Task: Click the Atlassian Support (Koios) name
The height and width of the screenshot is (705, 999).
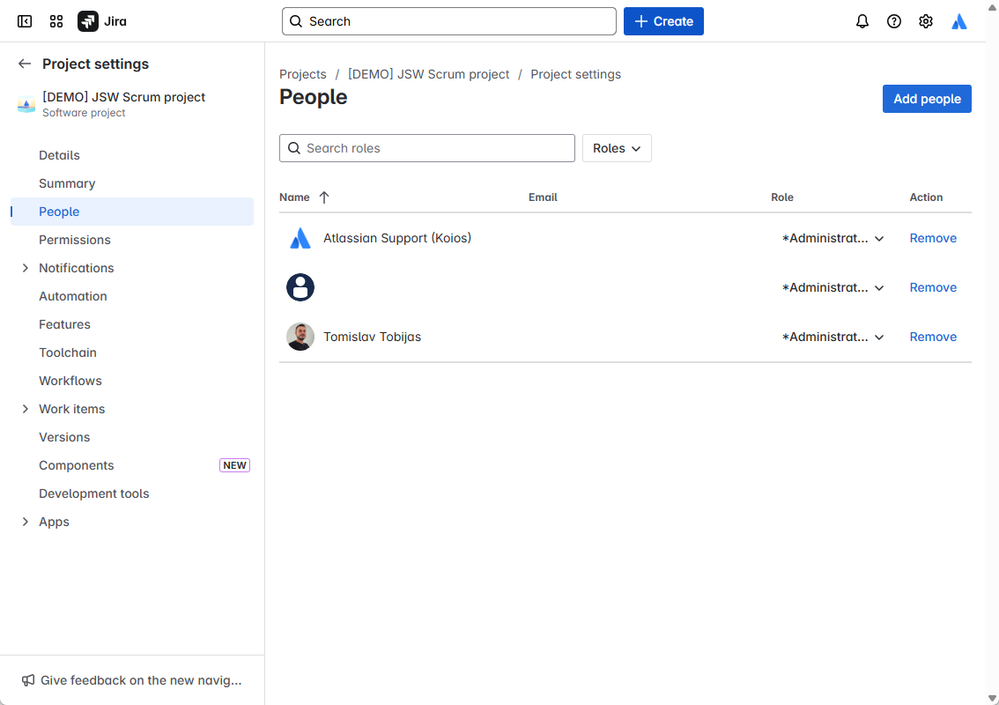Action: 397,238
